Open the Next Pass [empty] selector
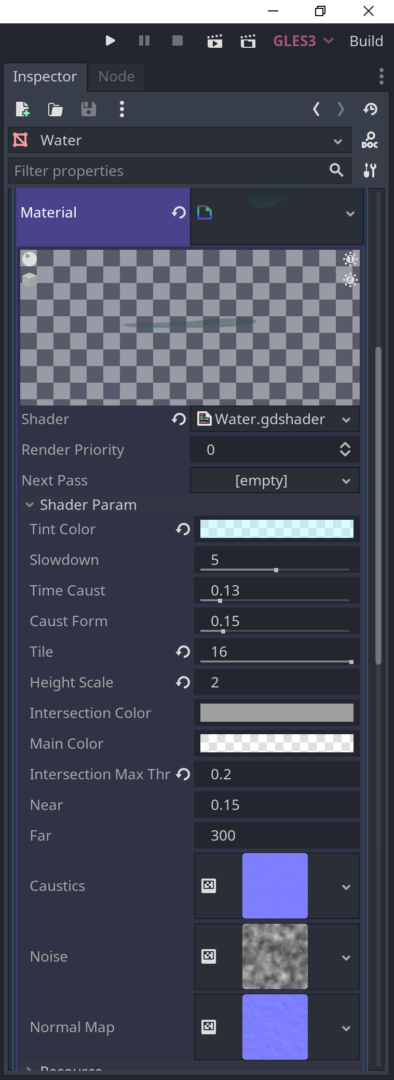This screenshot has height=1080, width=394. click(x=275, y=480)
